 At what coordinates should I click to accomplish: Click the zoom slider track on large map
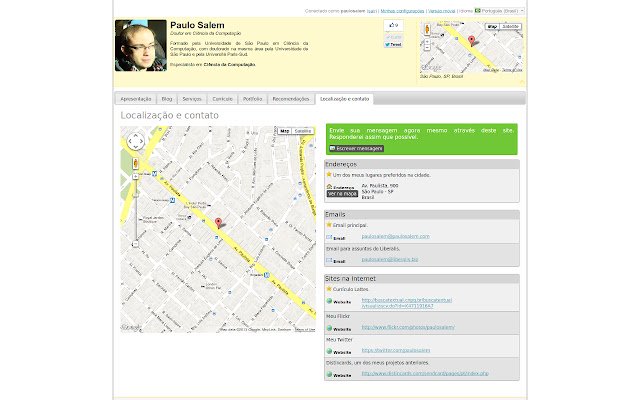click(x=136, y=210)
